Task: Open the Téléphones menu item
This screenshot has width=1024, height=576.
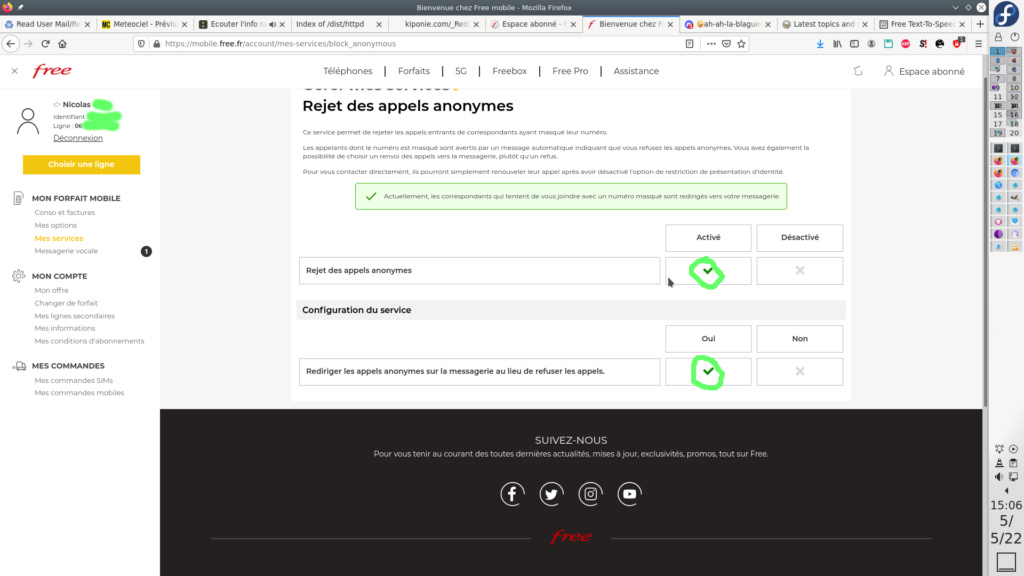Action: [x=347, y=71]
